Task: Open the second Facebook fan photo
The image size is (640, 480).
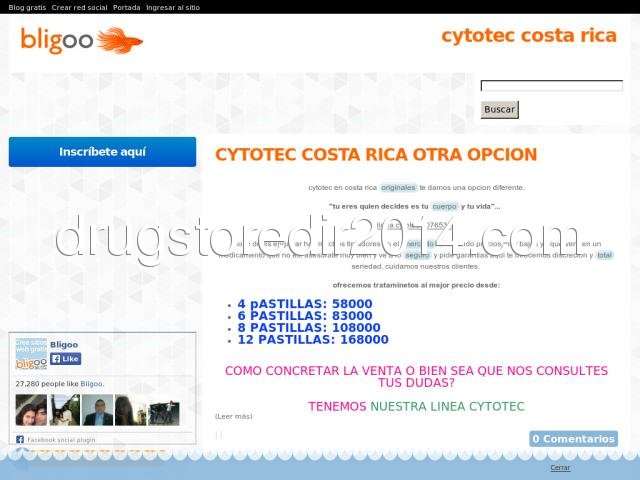Action: tap(64, 410)
